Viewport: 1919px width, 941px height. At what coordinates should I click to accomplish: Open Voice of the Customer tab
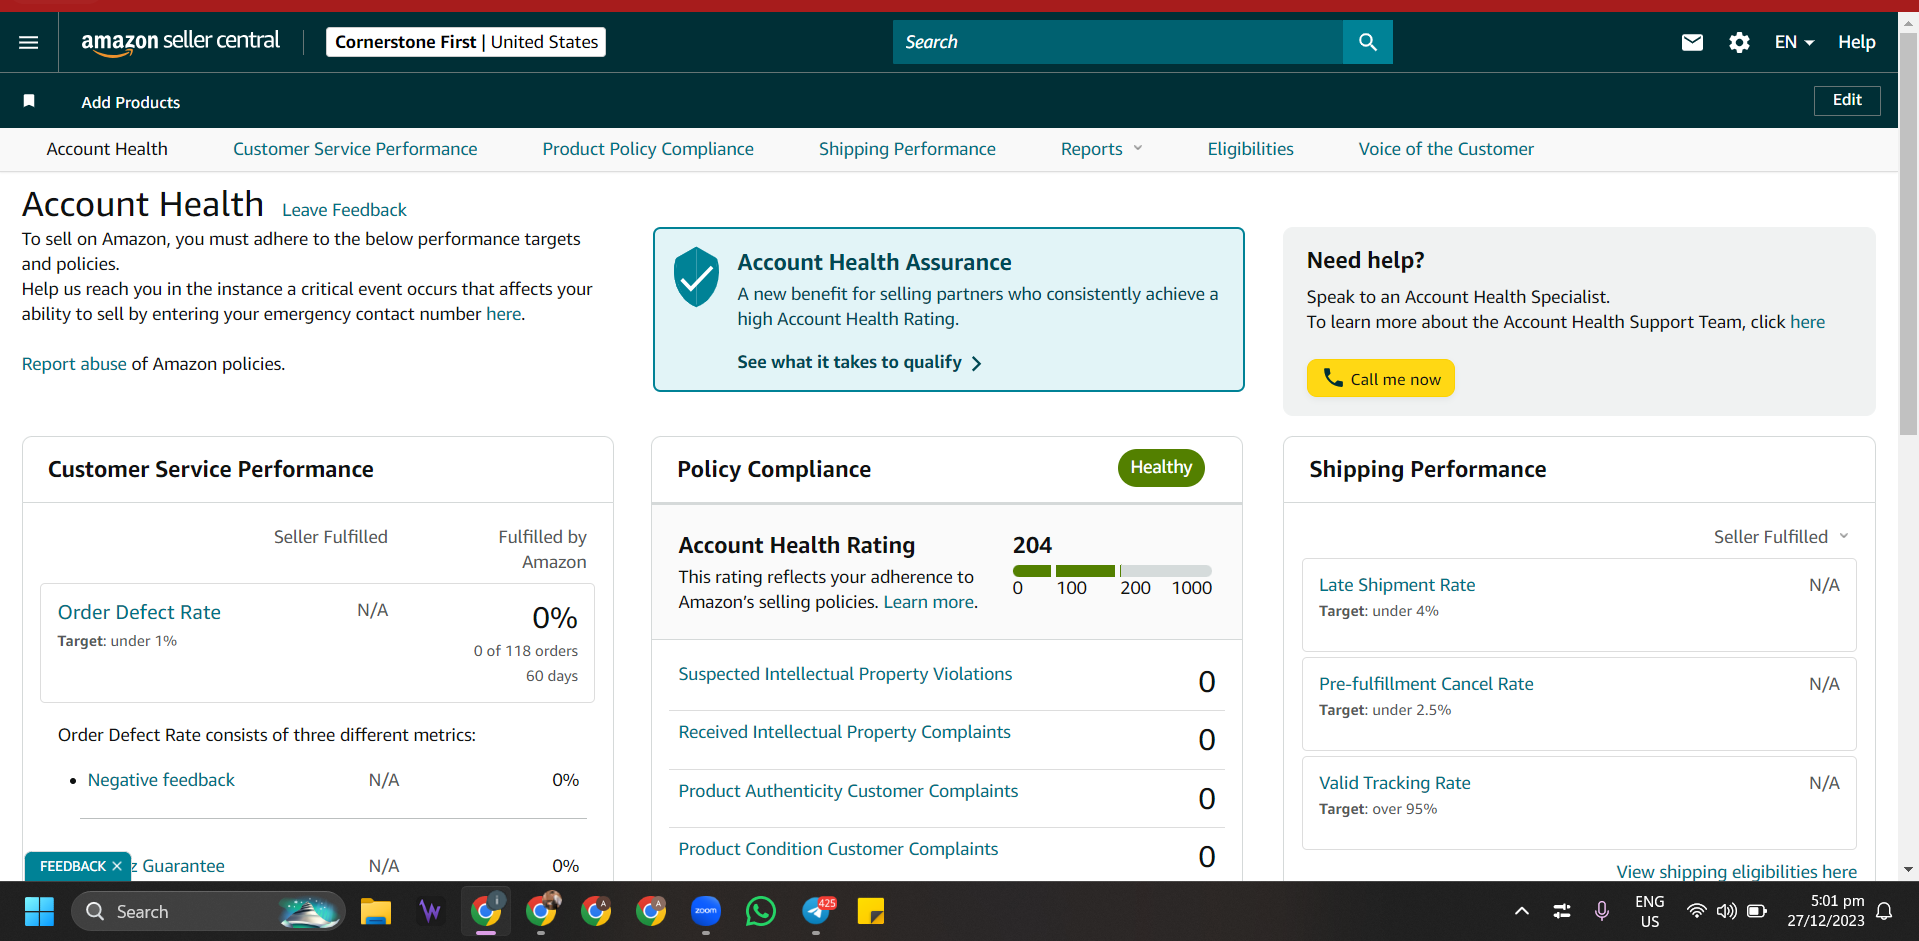tap(1446, 149)
